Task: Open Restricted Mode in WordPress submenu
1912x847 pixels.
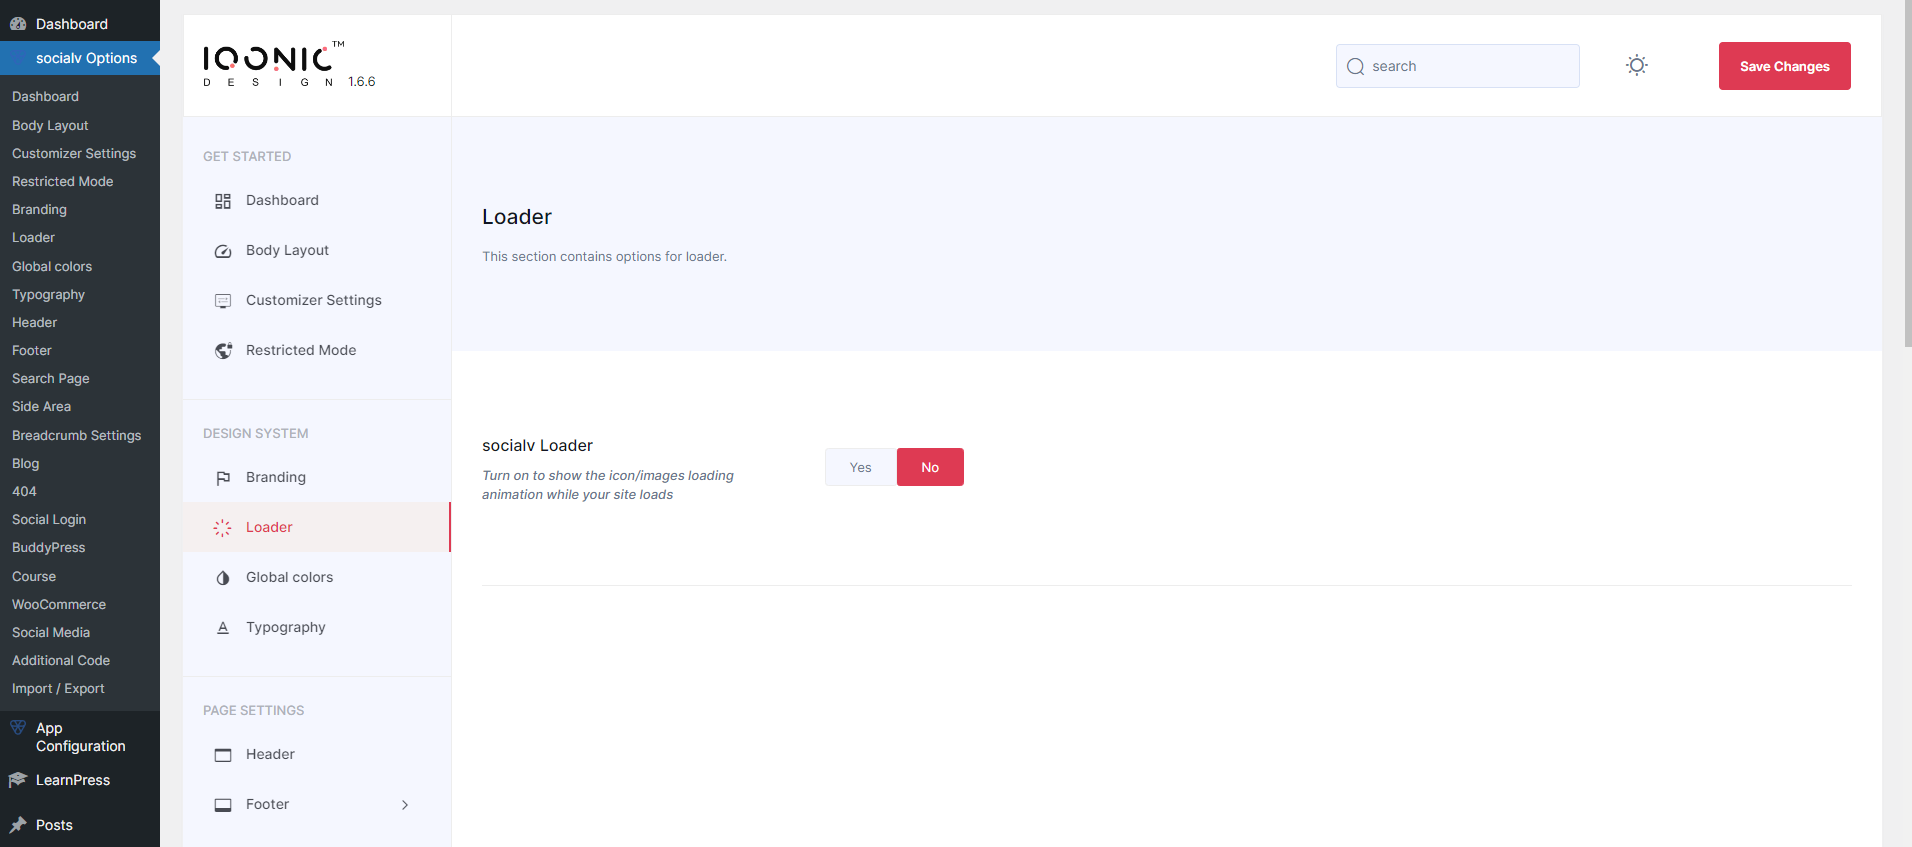Action: point(63,181)
